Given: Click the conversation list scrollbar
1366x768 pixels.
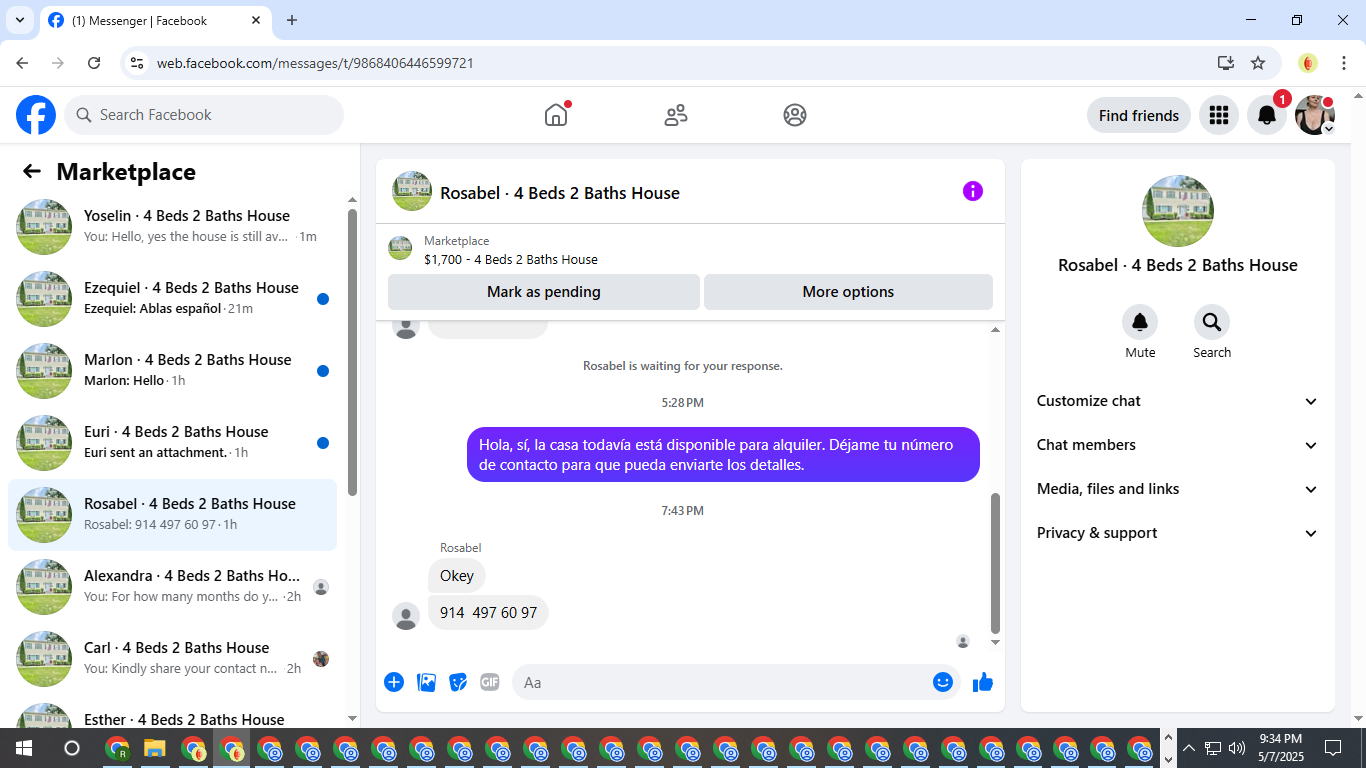Looking at the screenshot, I should point(352,352).
